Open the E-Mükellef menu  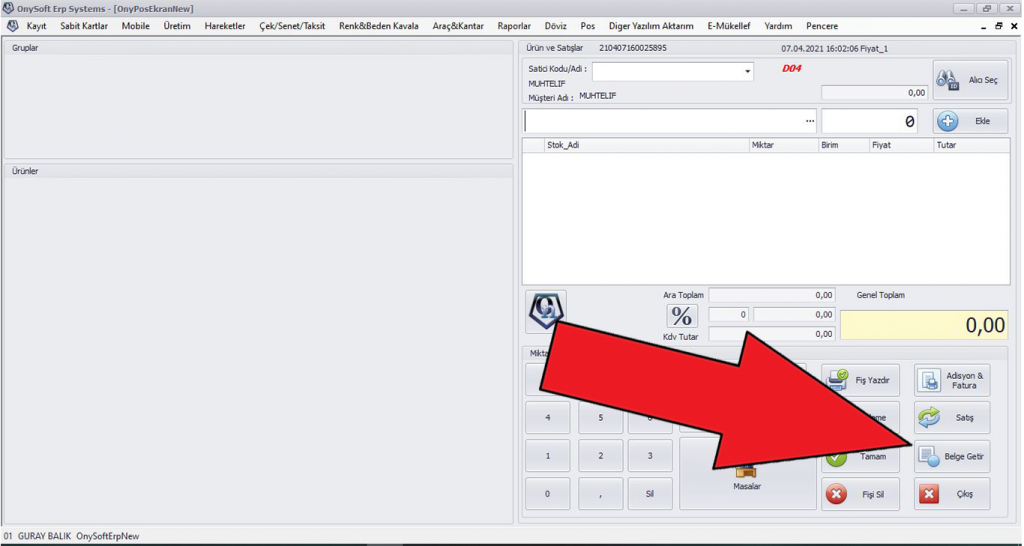coord(729,26)
